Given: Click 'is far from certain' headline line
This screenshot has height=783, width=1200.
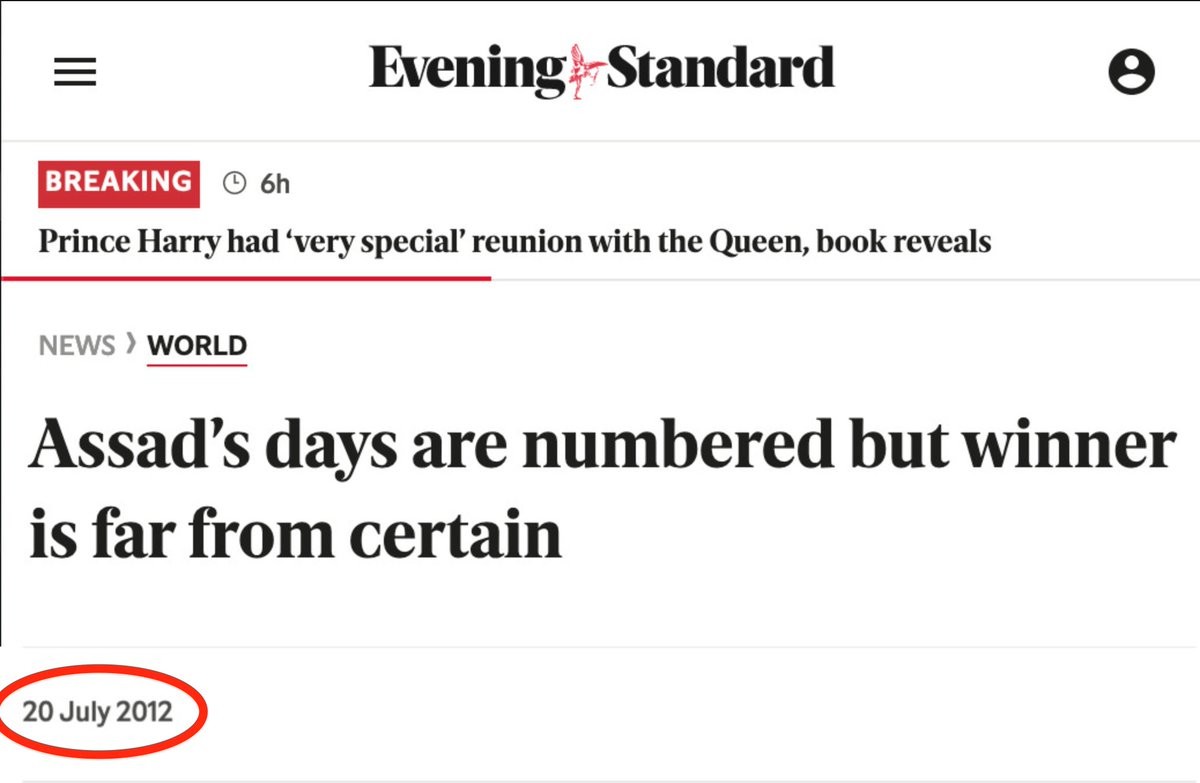Looking at the screenshot, I should tap(296, 535).
